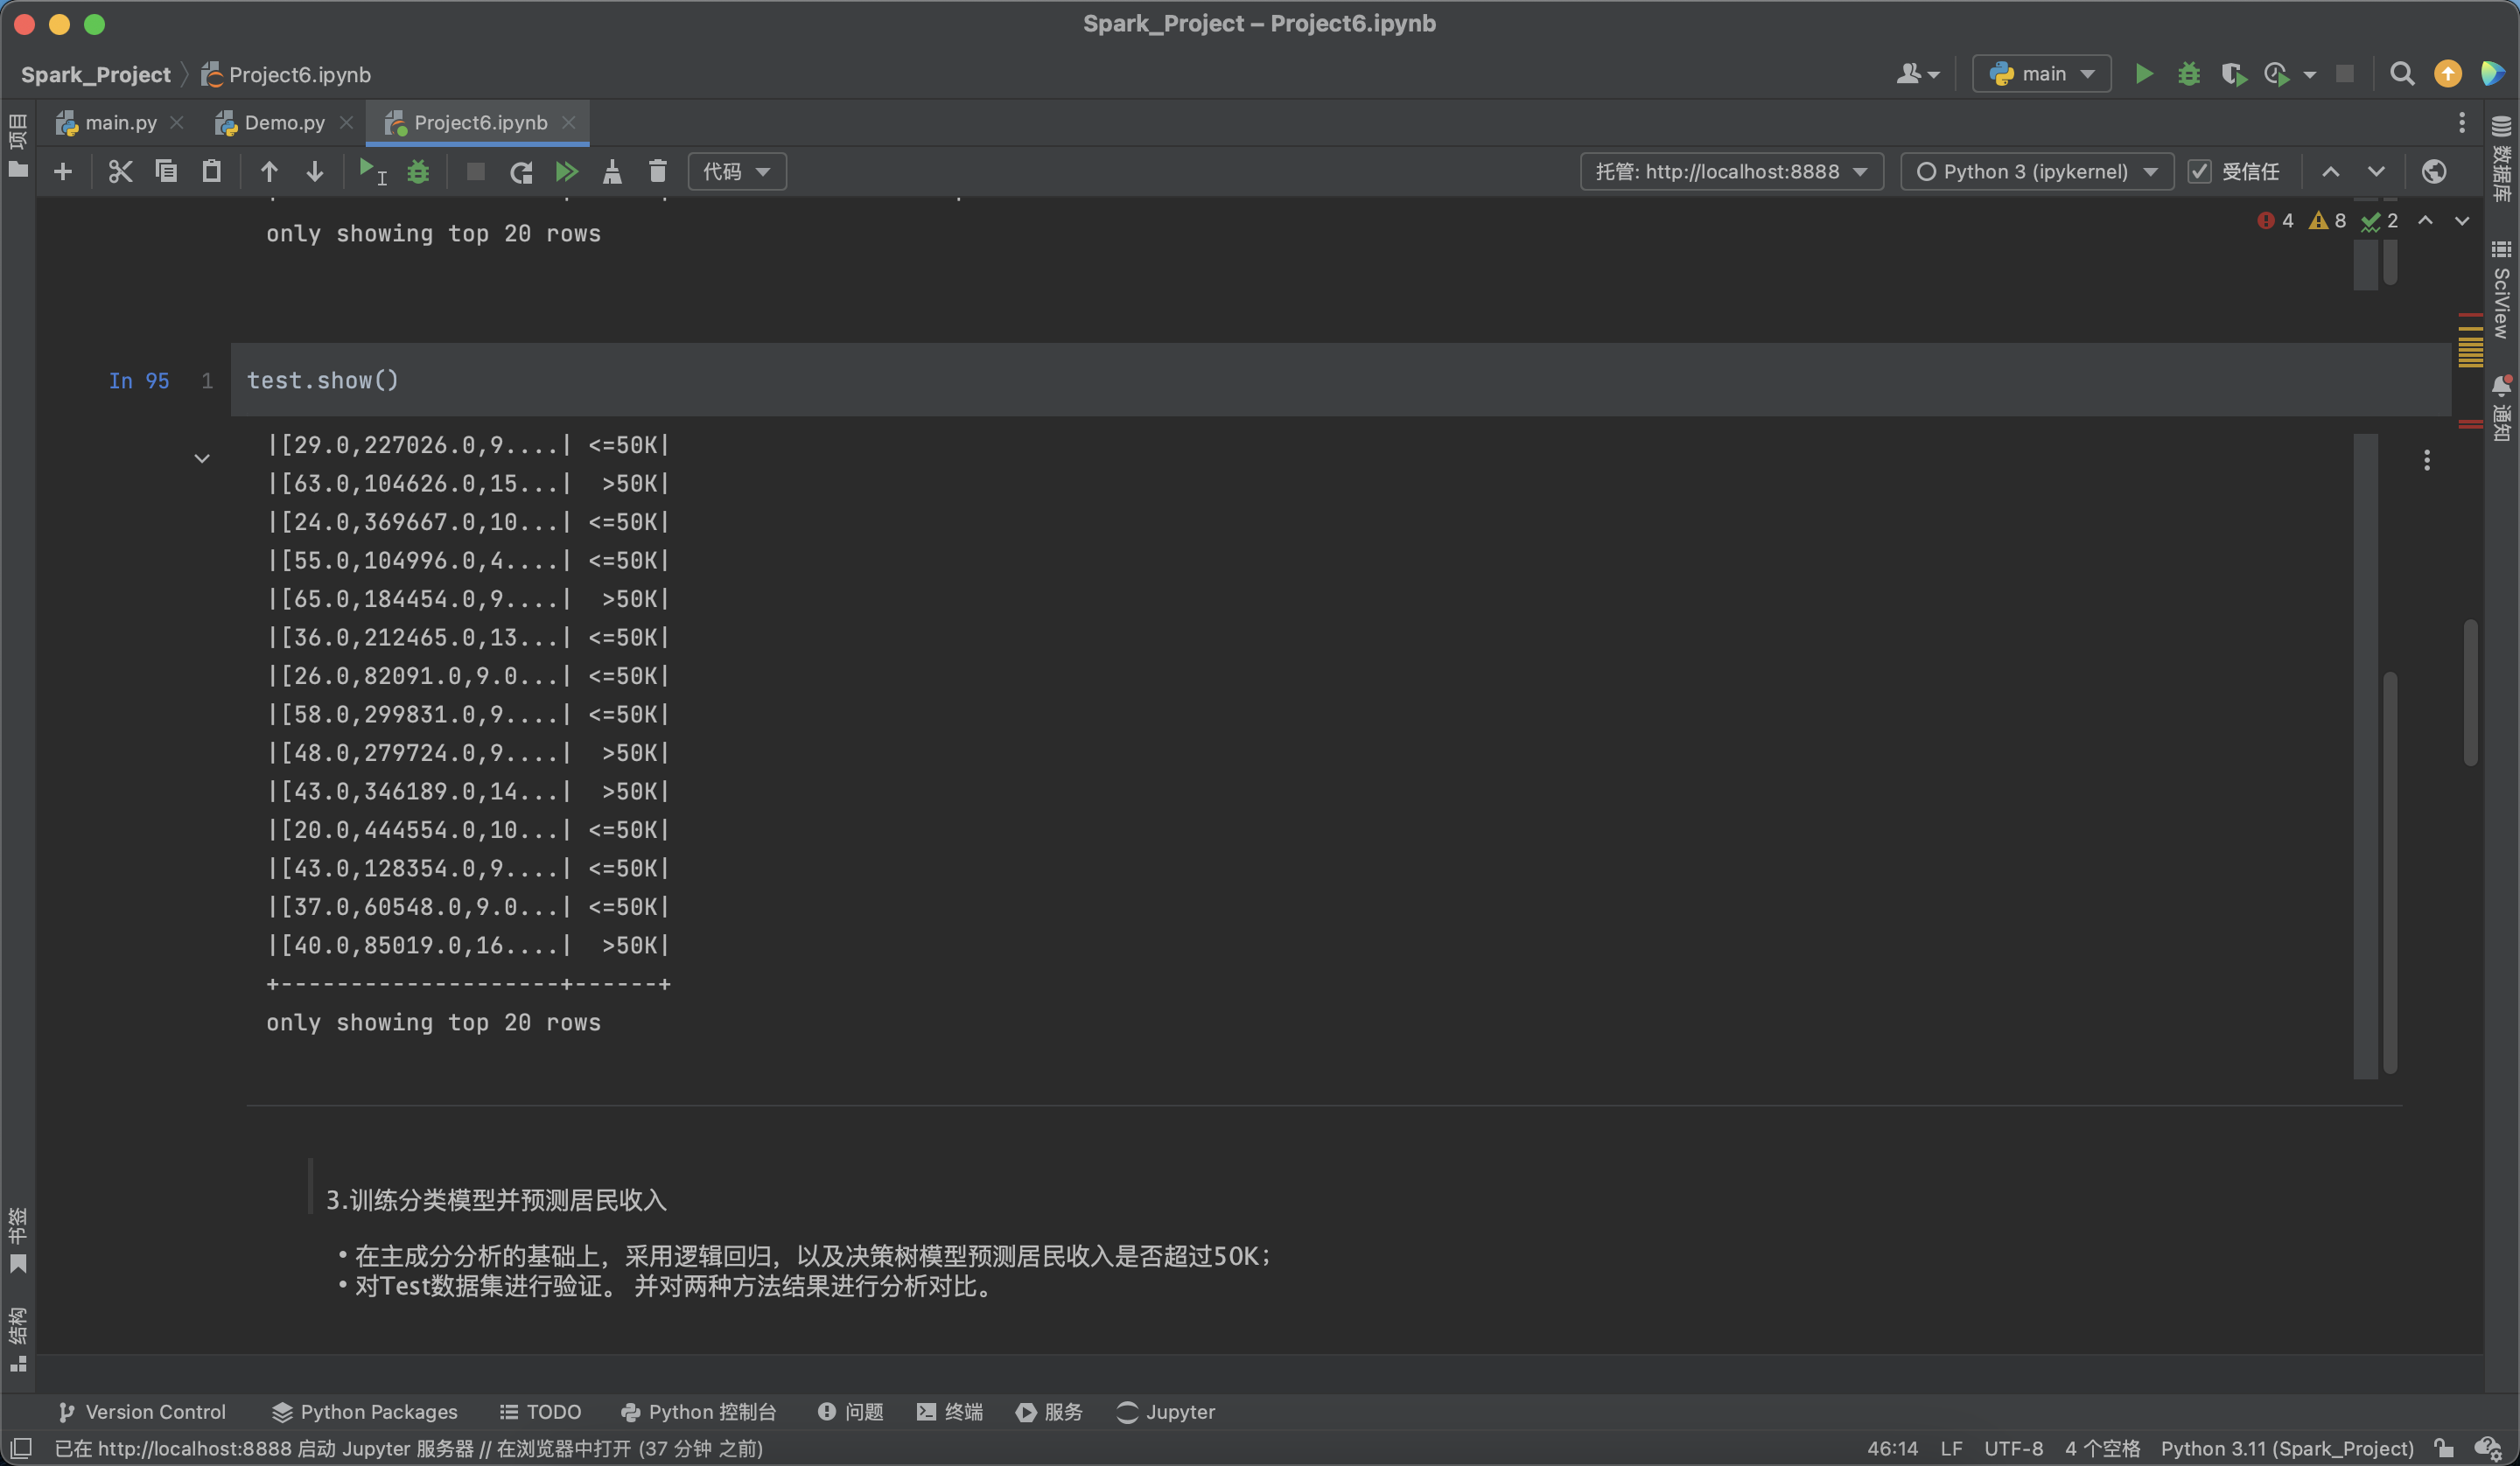Restart the Jupyter kernel
Image resolution: width=2520 pixels, height=1466 pixels.
point(521,172)
